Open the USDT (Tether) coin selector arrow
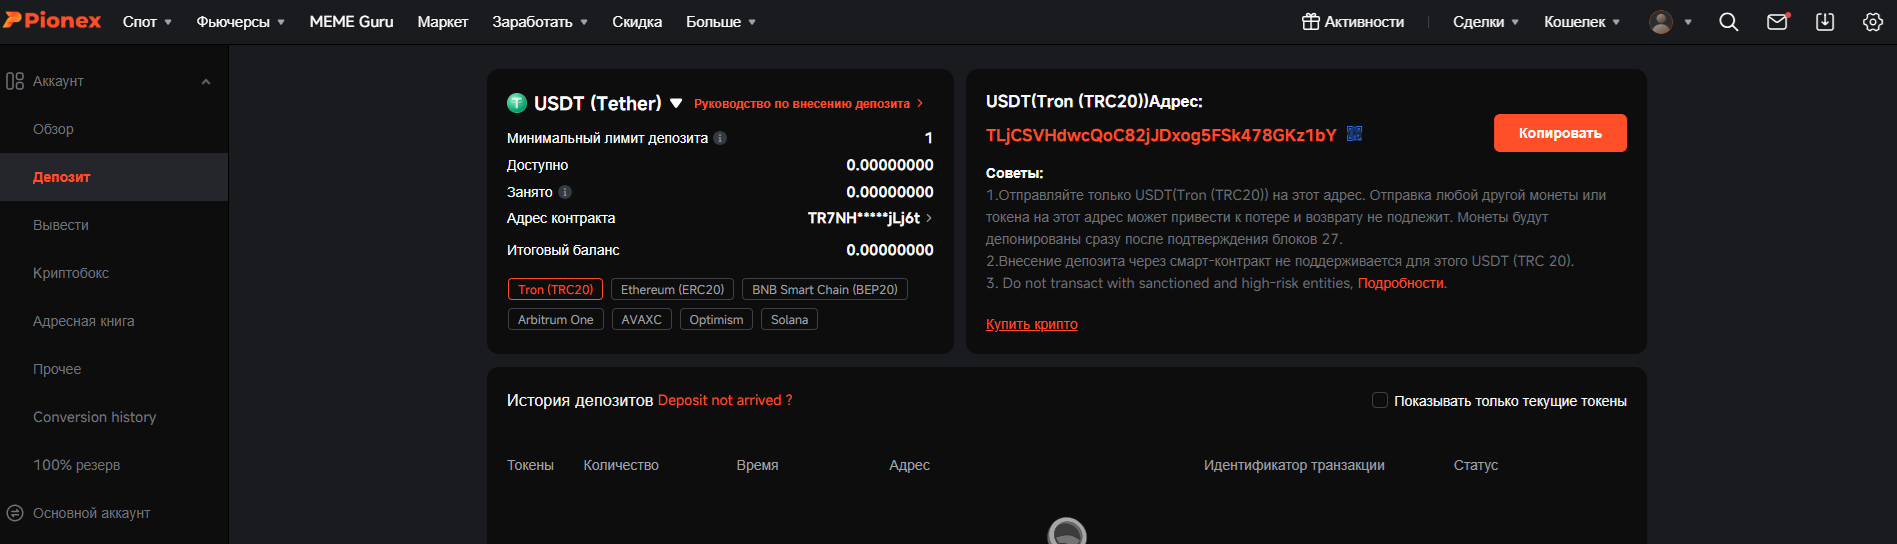This screenshot has width=1897, height=544. pos(676,103)
